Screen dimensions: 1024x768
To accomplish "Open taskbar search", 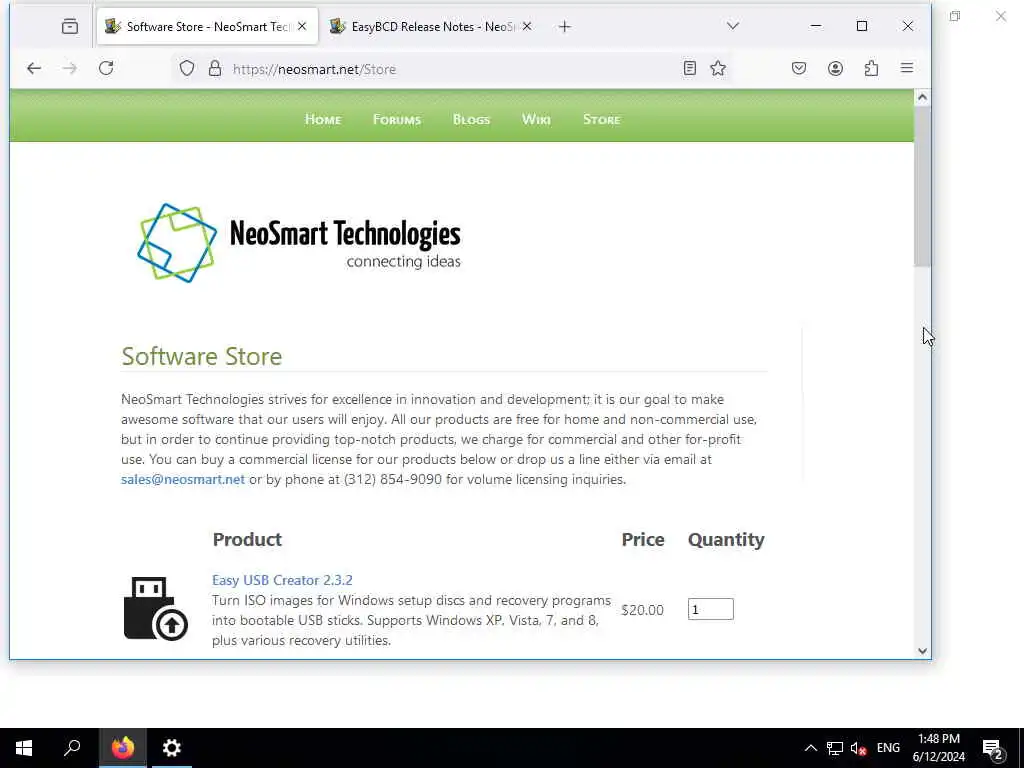I will coord(72,748).
